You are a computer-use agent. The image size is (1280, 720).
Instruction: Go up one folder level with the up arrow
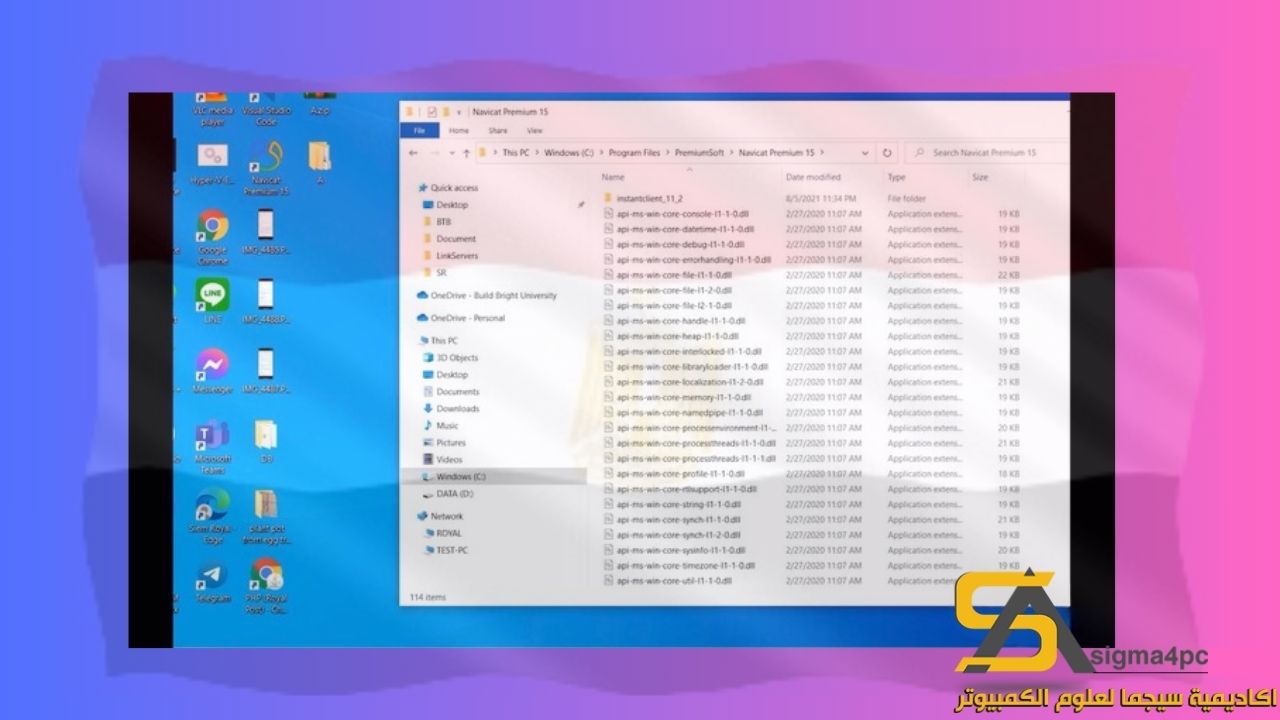pyautogui.click(x=466, y=153)
